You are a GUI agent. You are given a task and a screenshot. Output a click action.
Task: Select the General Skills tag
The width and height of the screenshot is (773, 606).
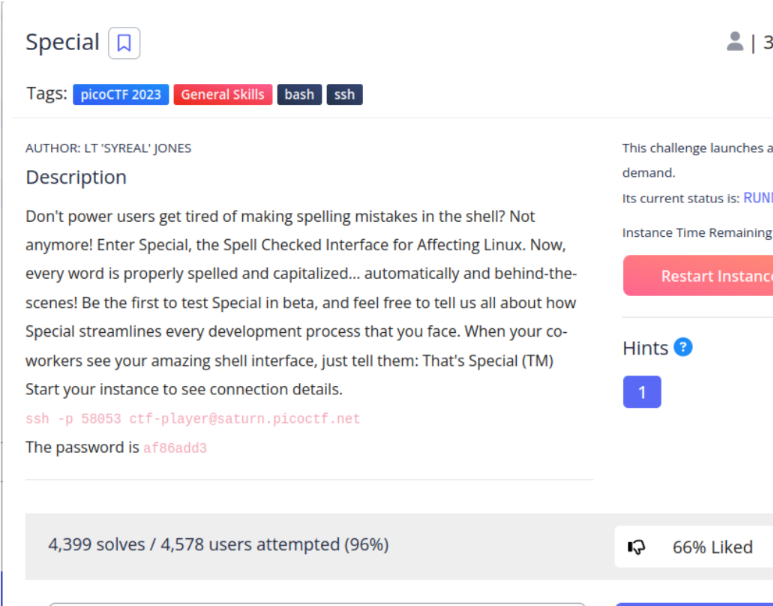coord(223,95)
